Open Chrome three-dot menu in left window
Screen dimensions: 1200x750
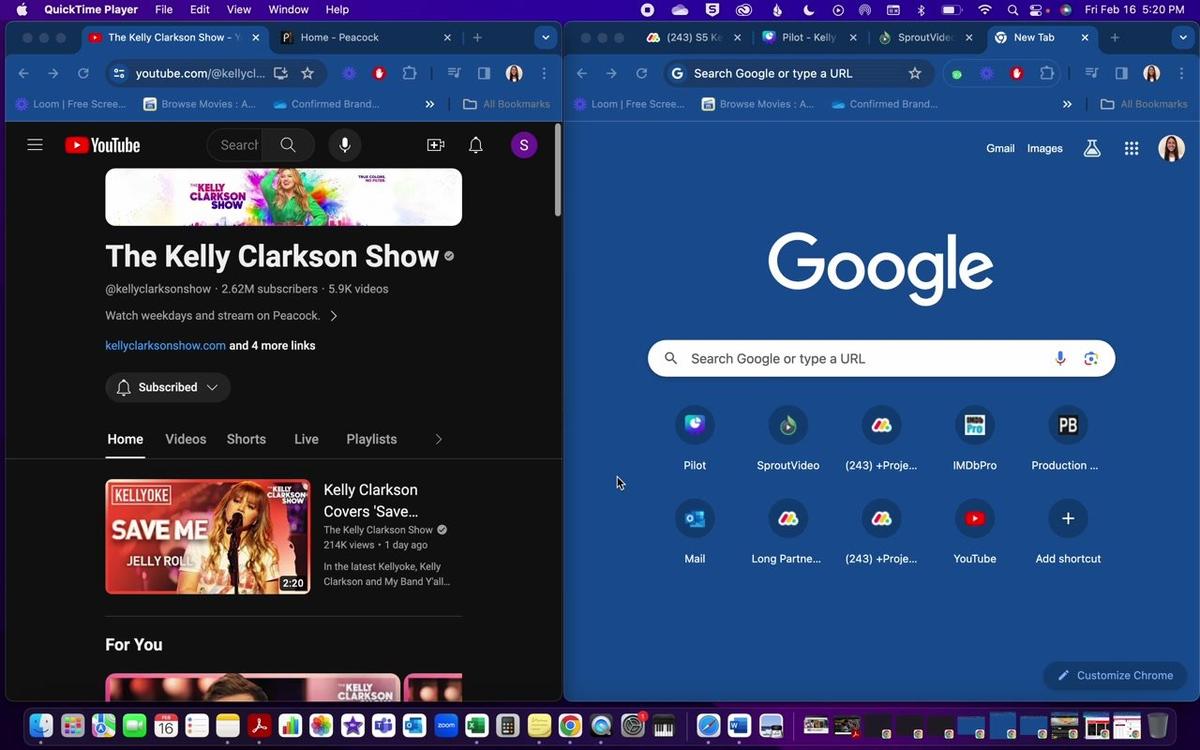pyautogui.click(x=544, y=73)
